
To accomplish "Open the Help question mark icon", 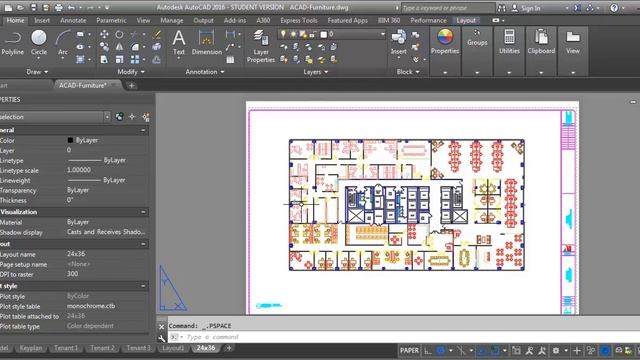I will 614,8.
